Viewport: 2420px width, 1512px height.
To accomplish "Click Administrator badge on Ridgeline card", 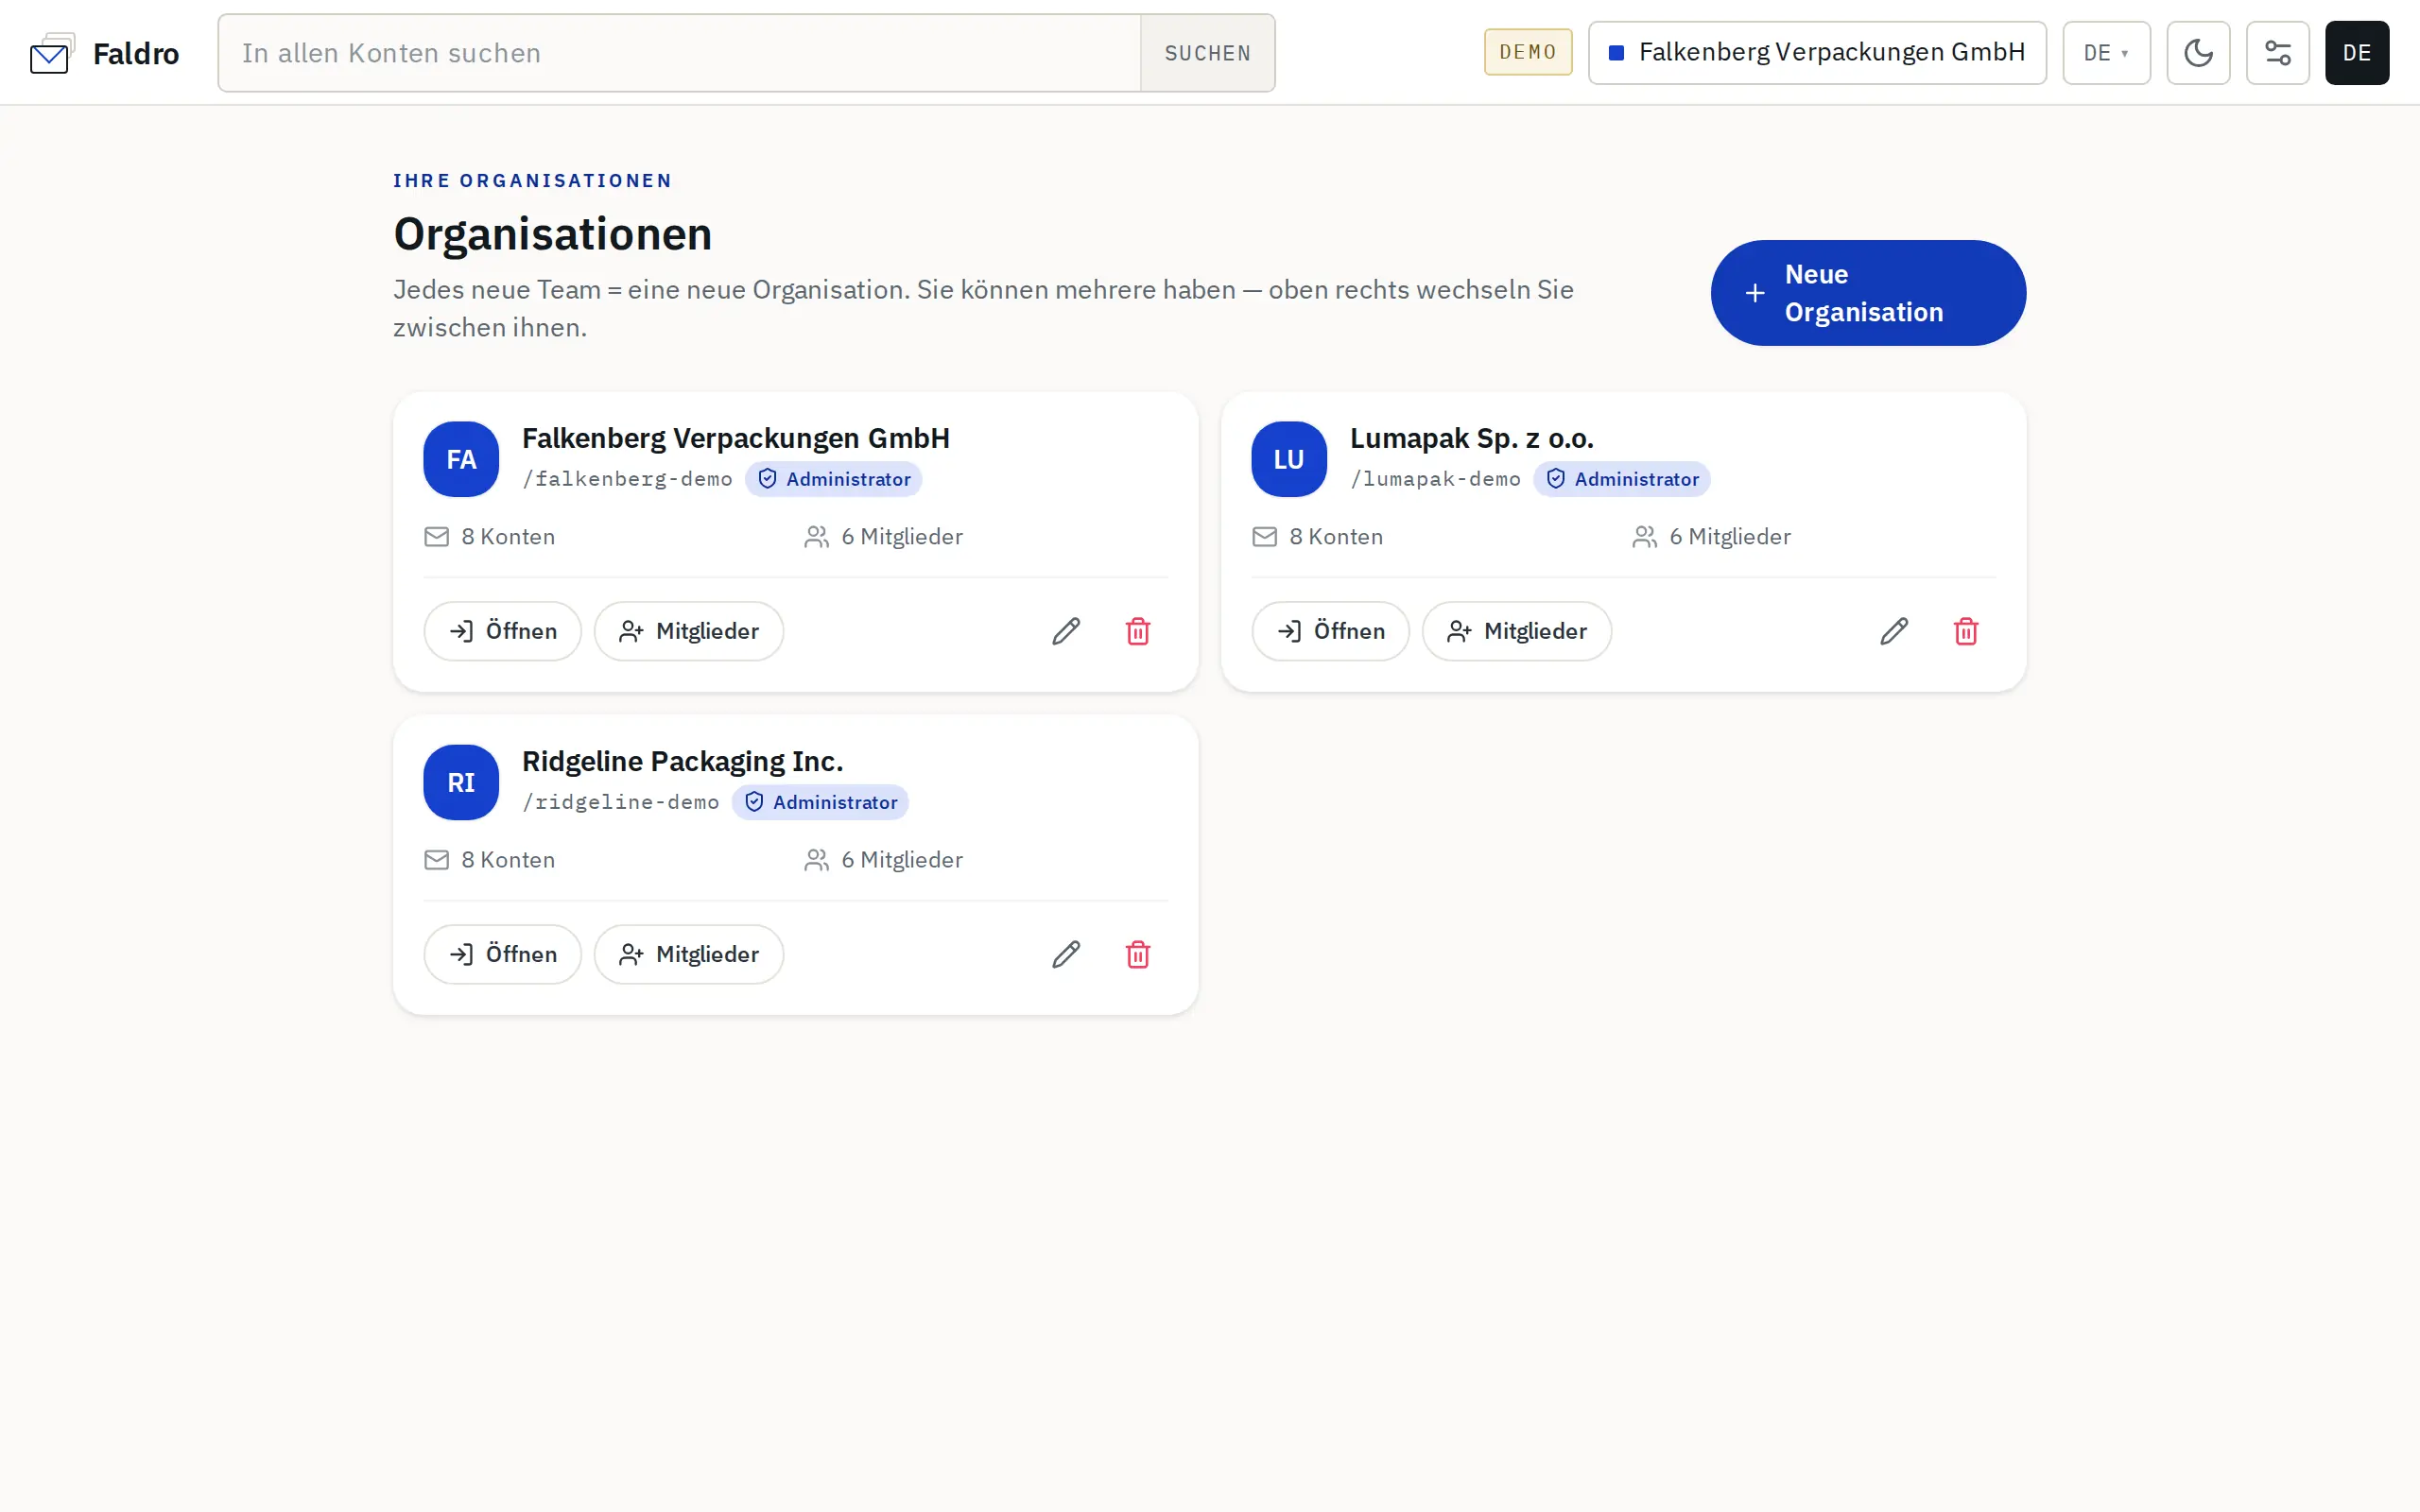I will point(820,802).
